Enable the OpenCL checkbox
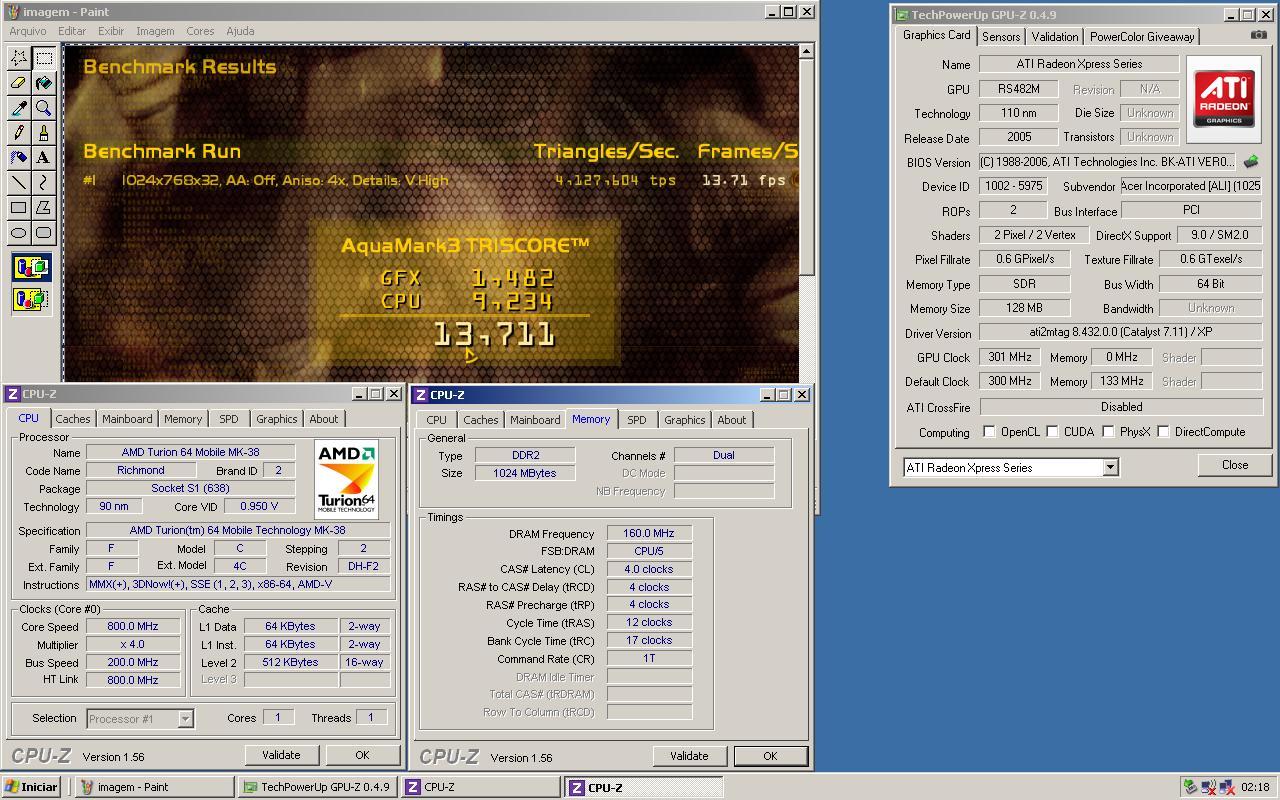1280x800 pixels. 989,432
